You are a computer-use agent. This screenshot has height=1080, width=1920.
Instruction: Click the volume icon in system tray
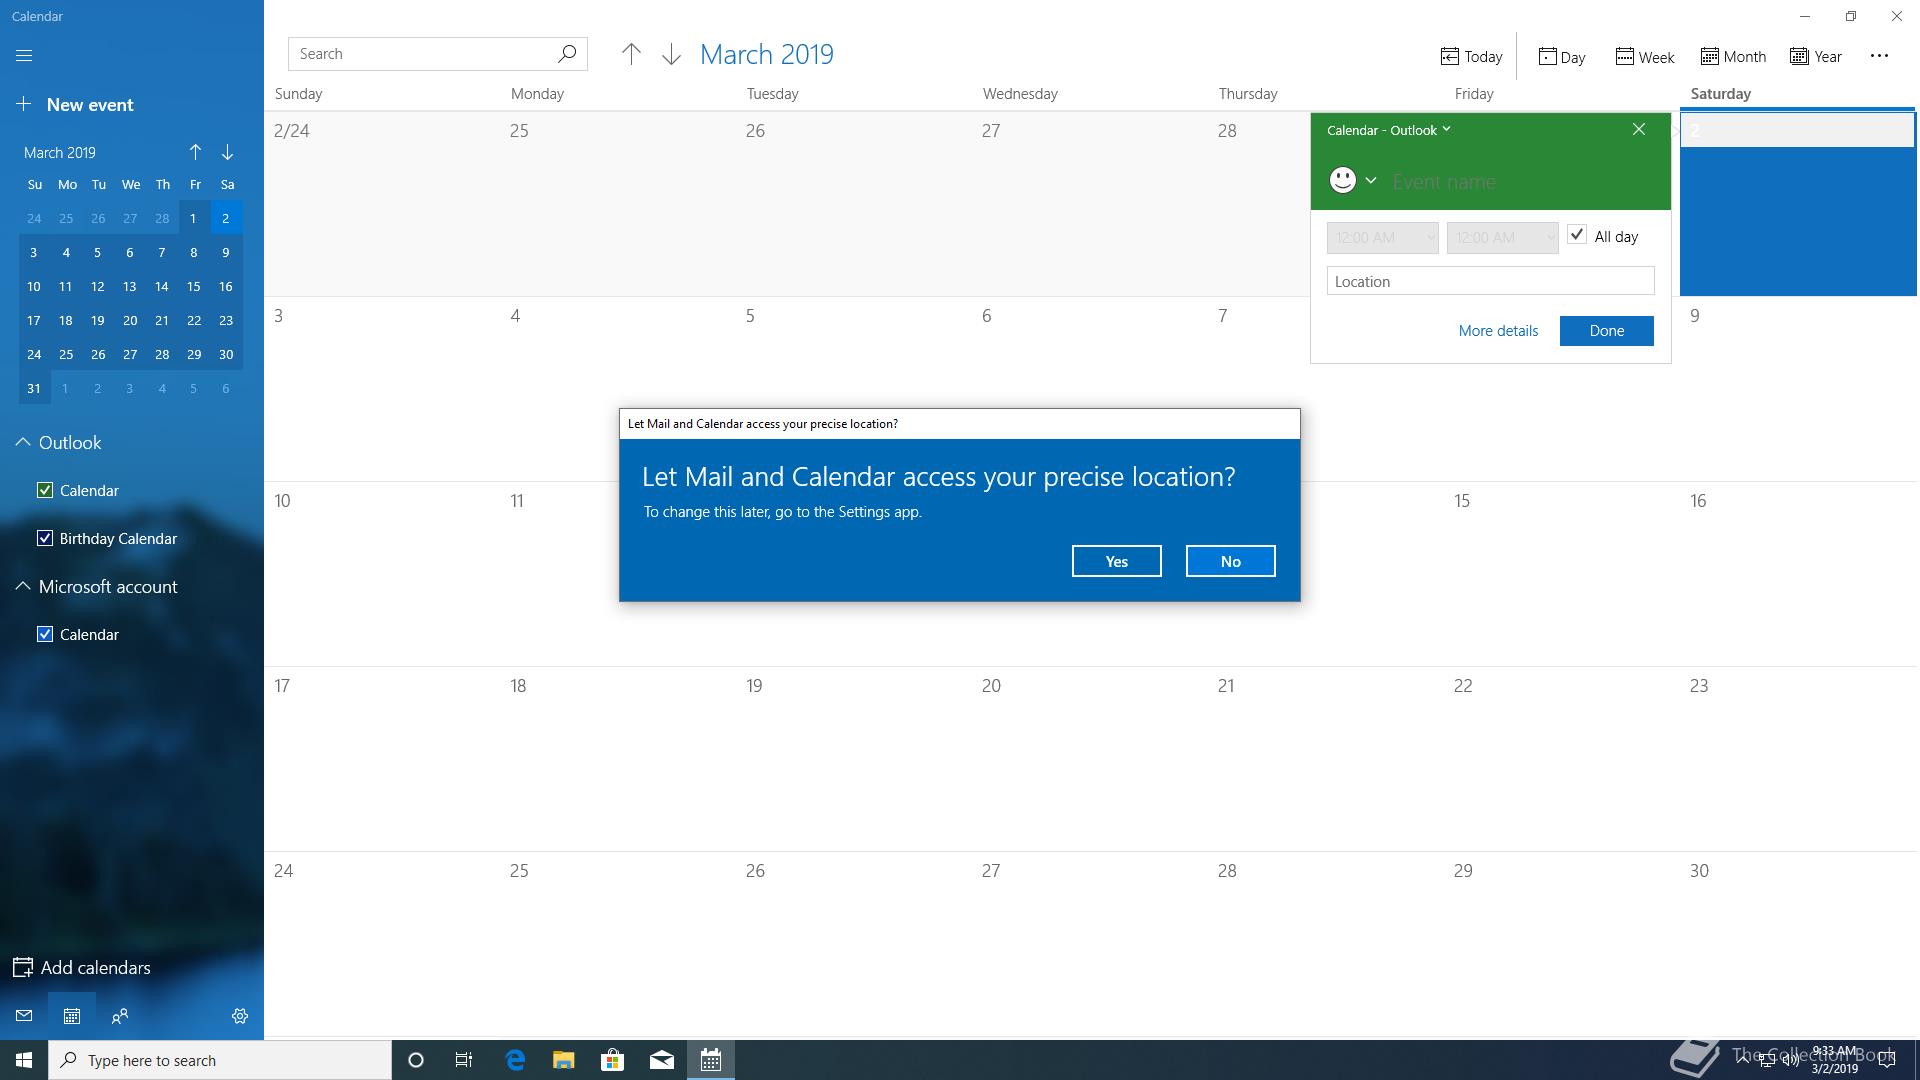coord(1790,1061)
